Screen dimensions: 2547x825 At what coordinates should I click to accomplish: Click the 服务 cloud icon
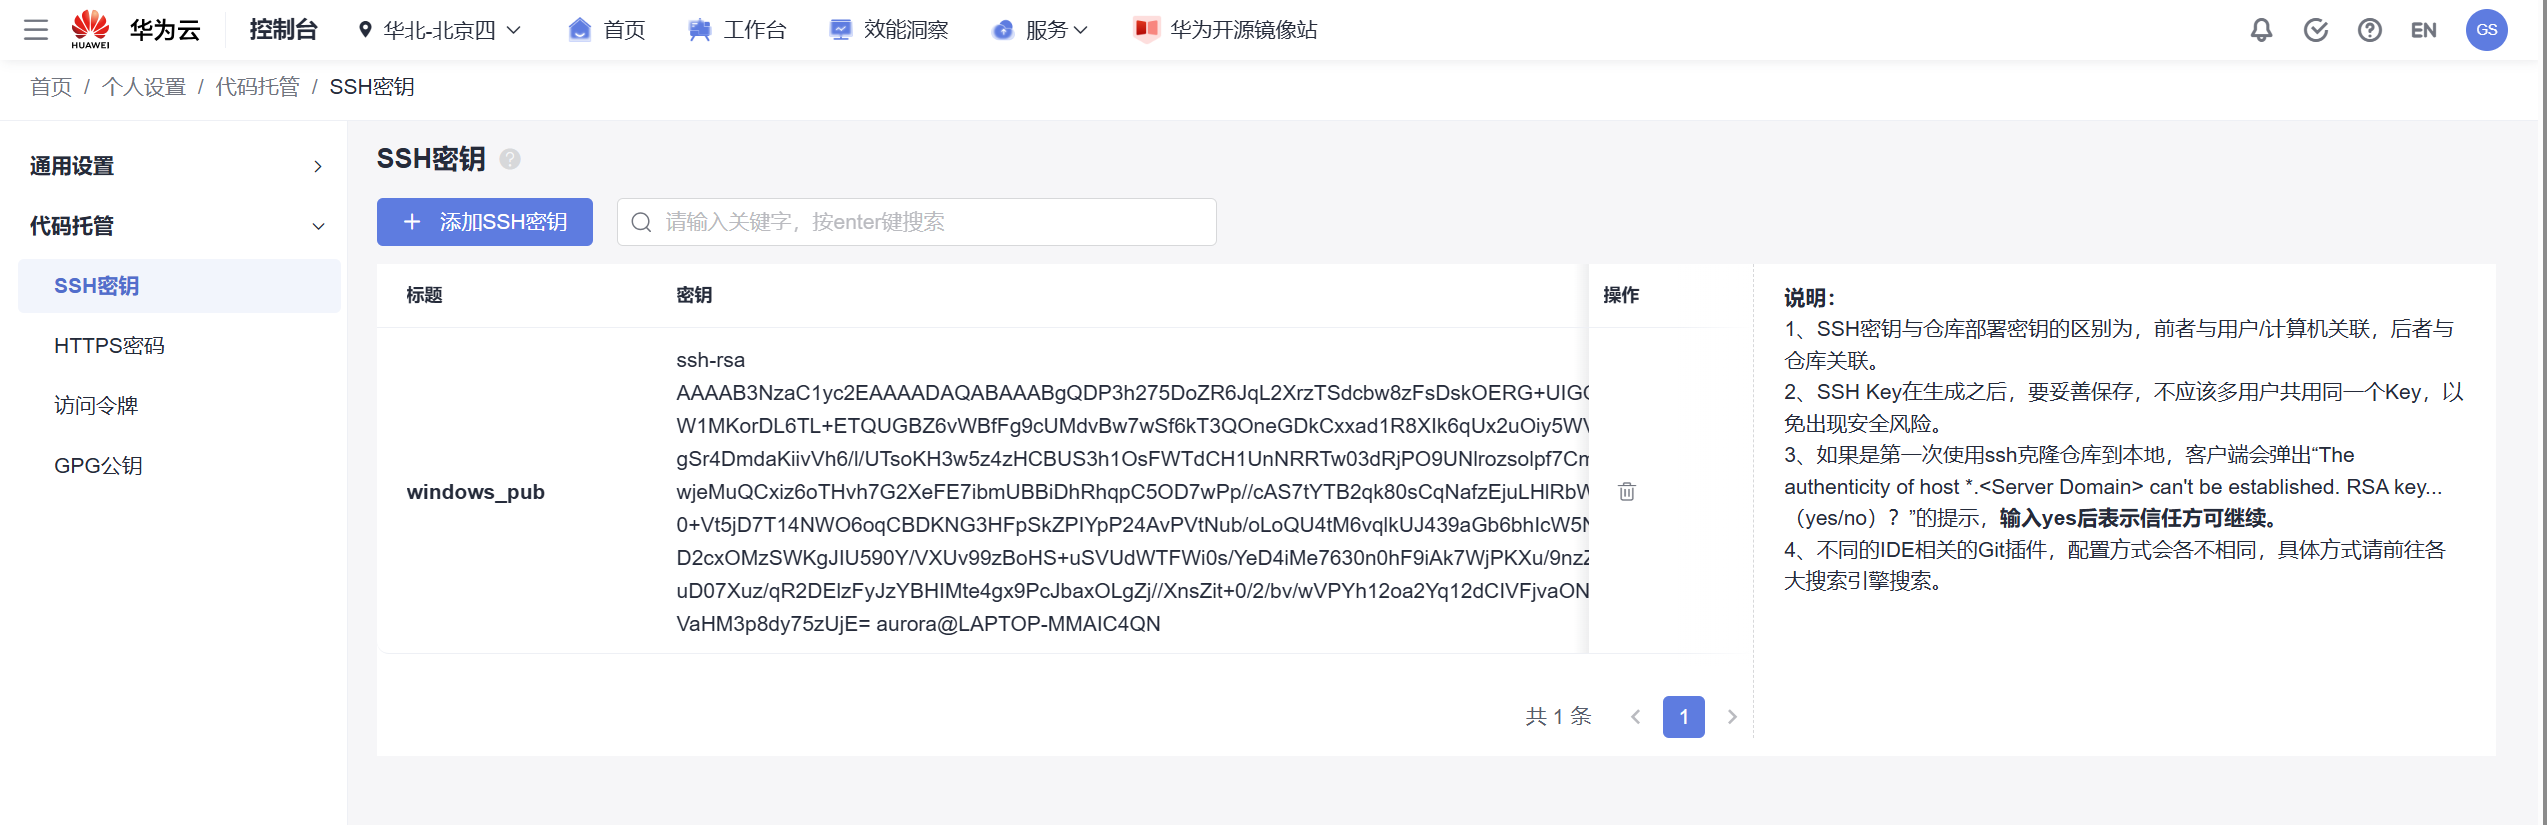(x=1003, y=30)
